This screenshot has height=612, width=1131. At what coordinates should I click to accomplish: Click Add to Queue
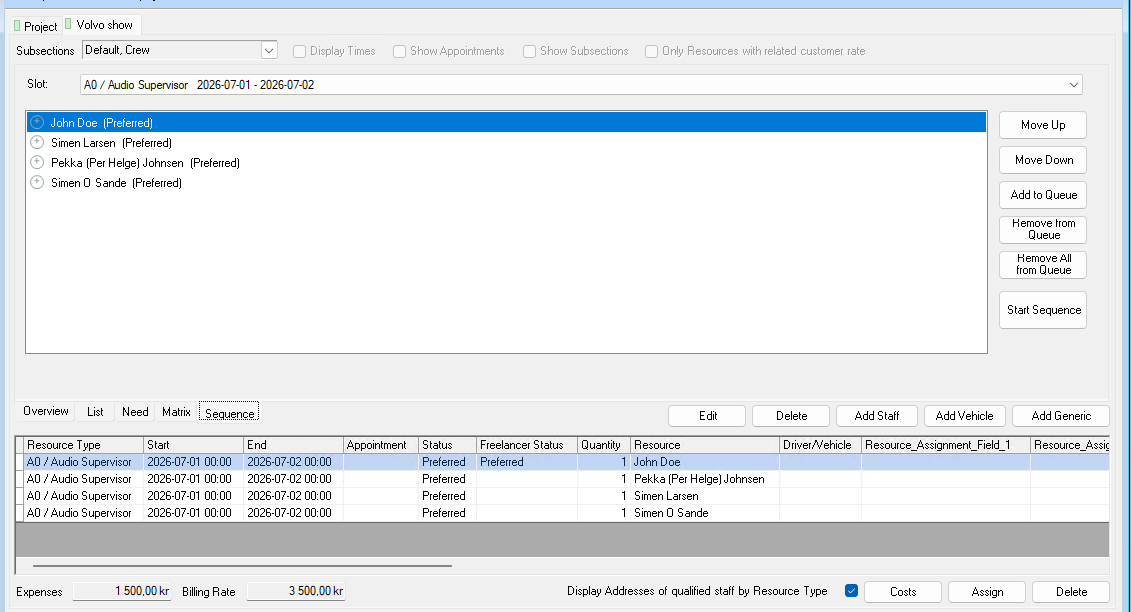coord(1043,195)
